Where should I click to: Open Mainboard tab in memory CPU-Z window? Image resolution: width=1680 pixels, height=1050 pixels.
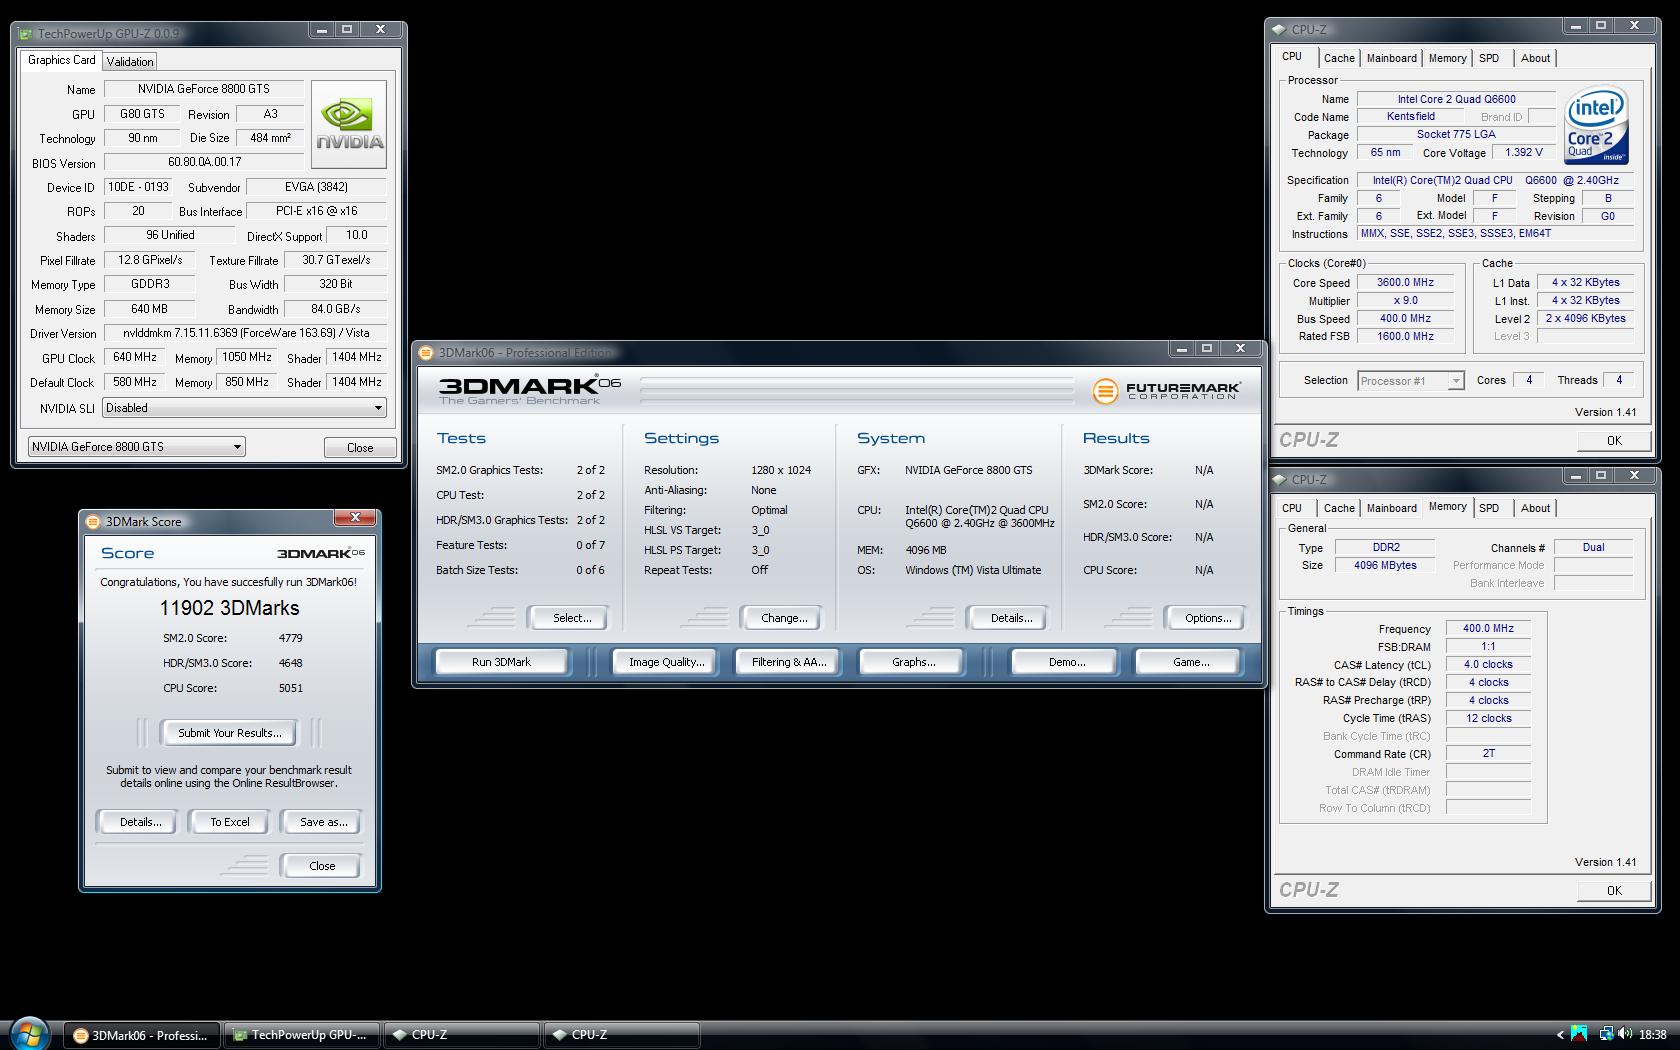pos(1392,508)
